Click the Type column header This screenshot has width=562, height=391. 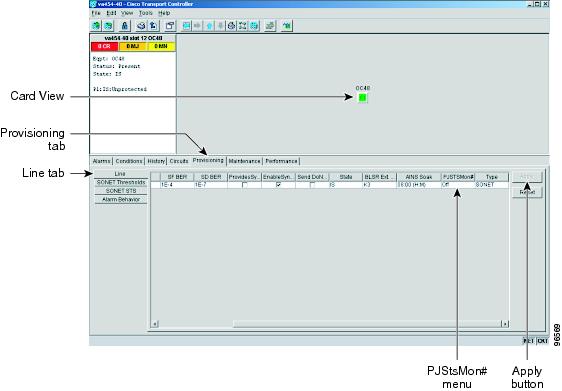(491, 177)
